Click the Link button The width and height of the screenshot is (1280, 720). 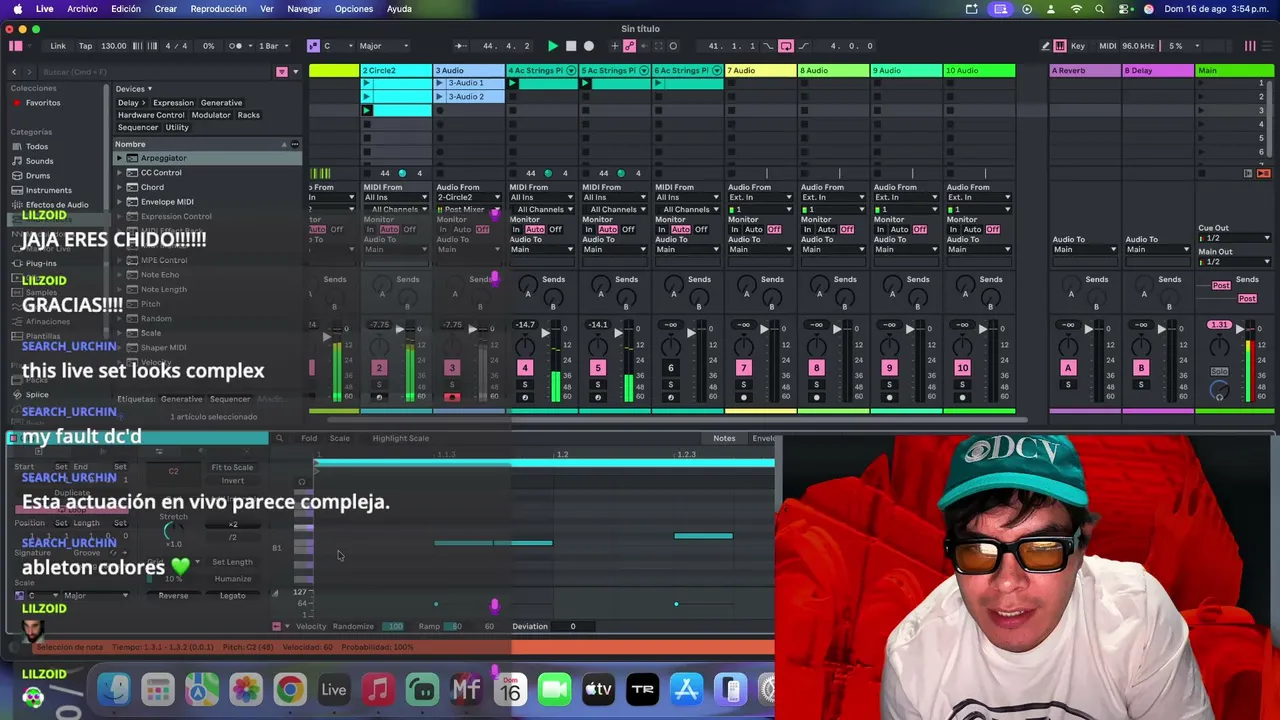(58, 46)
